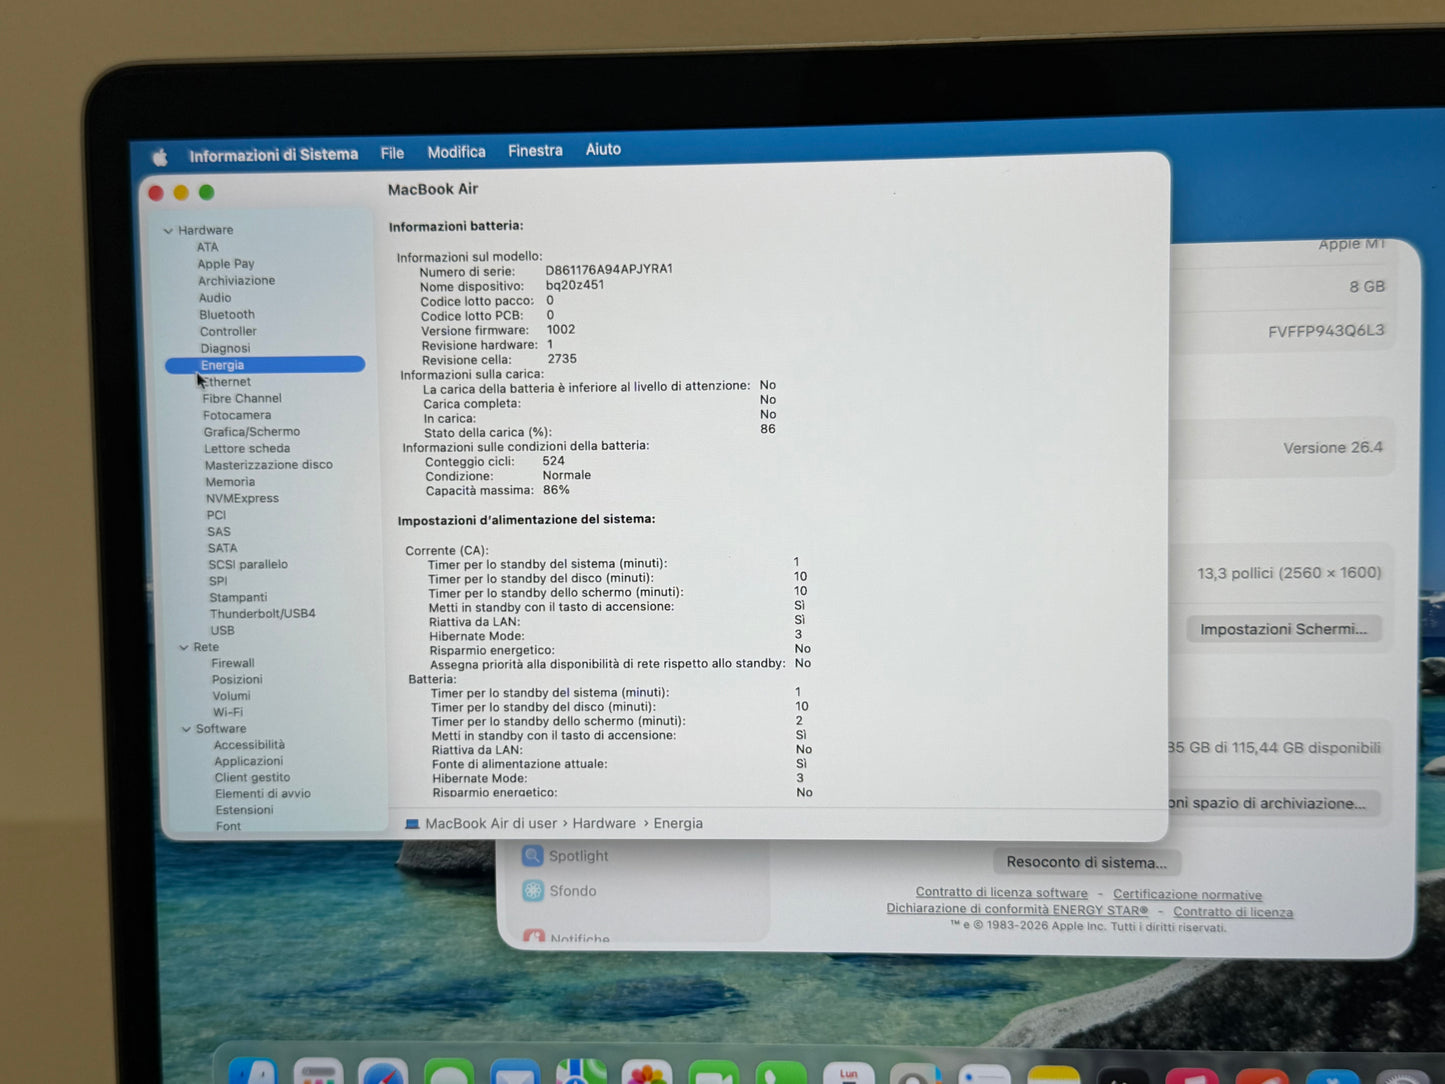Select Elementi di avvio under Software
This screenshot has width=1445, height=1084.
263,794
